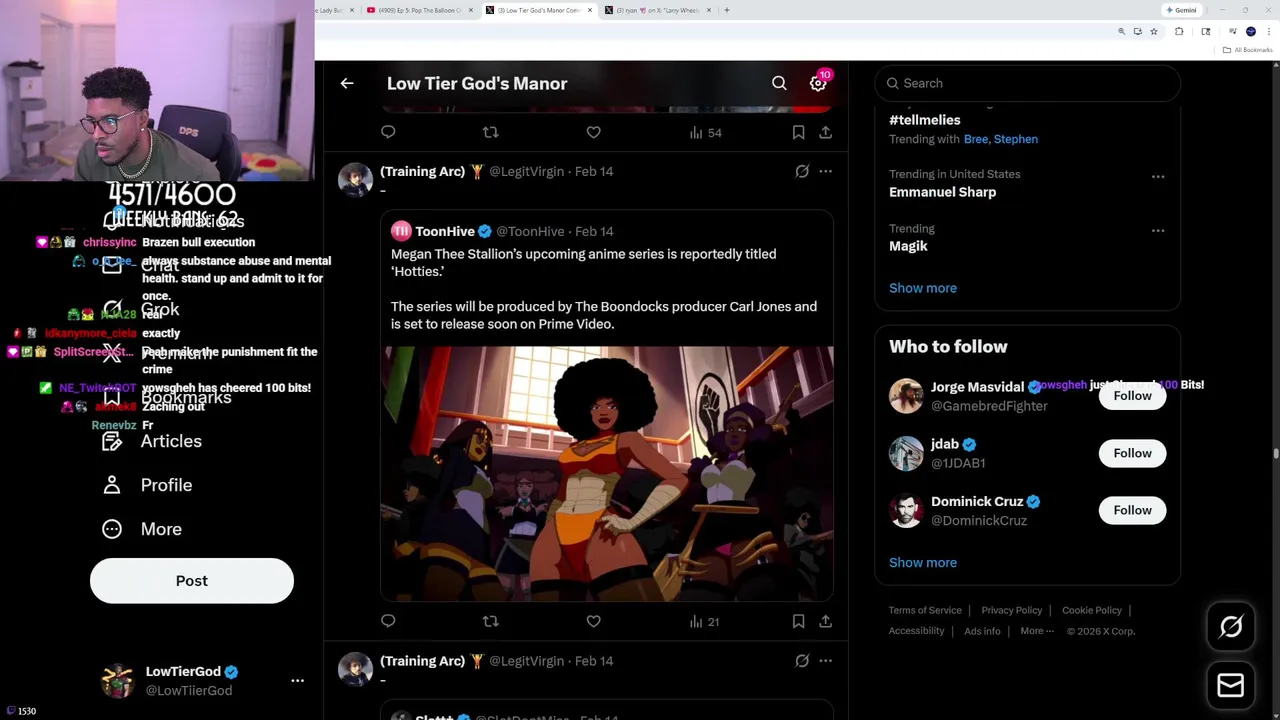
Task: Switch to the ryan on X browser tab
Action: click(x=657, y=10)
